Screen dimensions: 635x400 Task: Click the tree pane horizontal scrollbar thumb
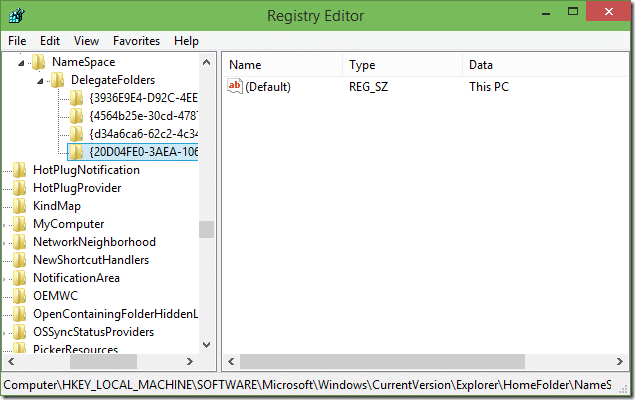coord(103,362)
